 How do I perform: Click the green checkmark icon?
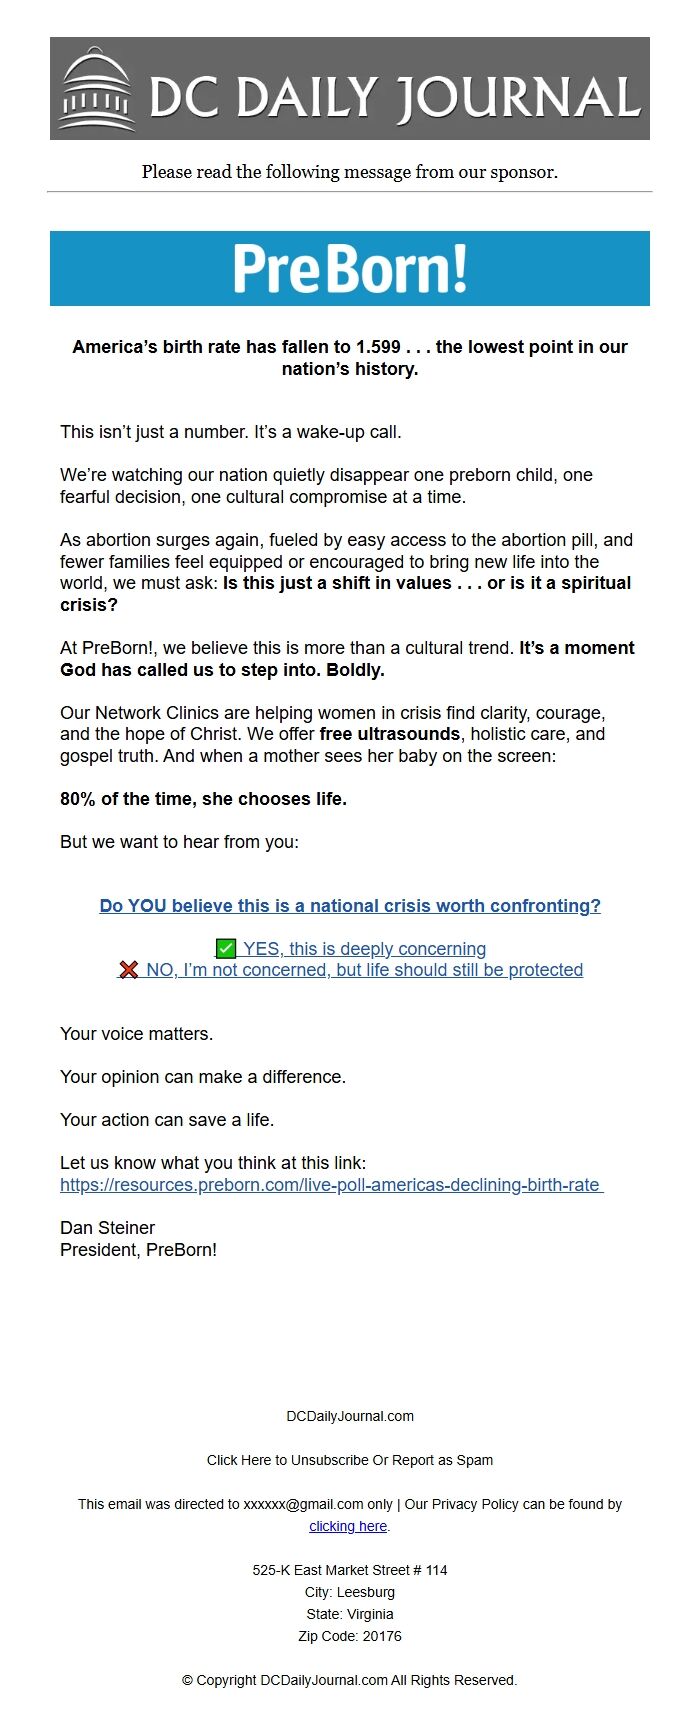point(226,949)
